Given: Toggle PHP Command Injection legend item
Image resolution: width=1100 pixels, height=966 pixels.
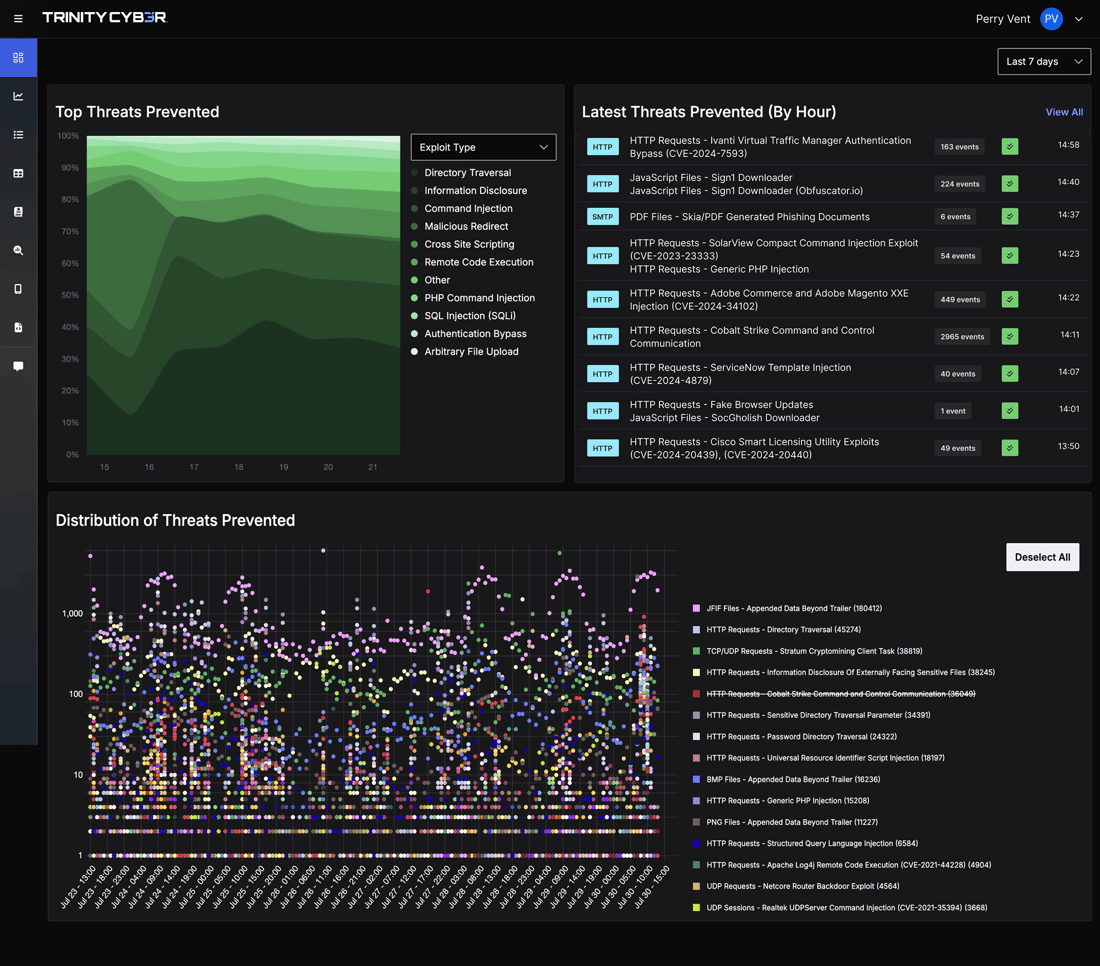Looking at the screenshot, I should [x=473, y=298].
